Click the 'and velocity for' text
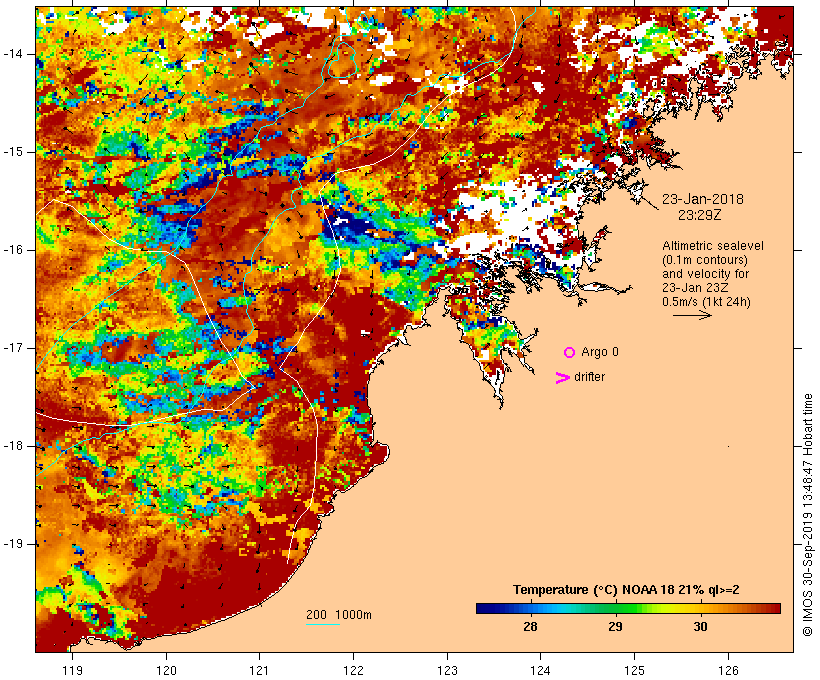Screen dimensions: 820x680 tap(705, 274)
